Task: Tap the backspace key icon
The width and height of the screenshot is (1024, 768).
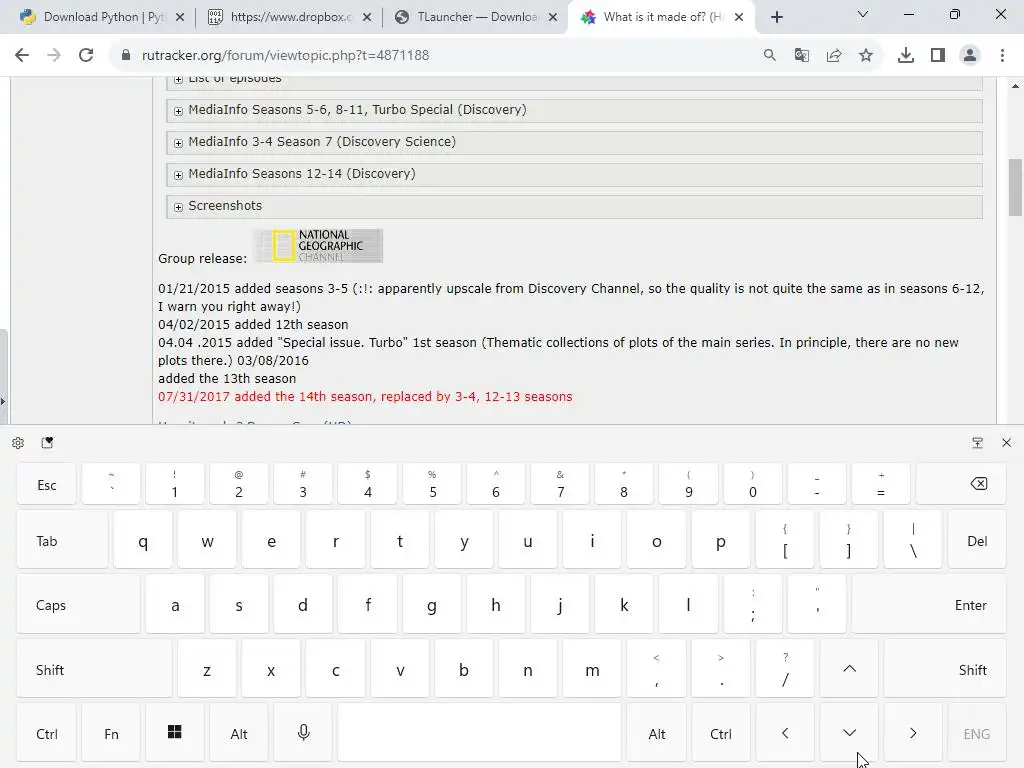Action: [961, 484]
